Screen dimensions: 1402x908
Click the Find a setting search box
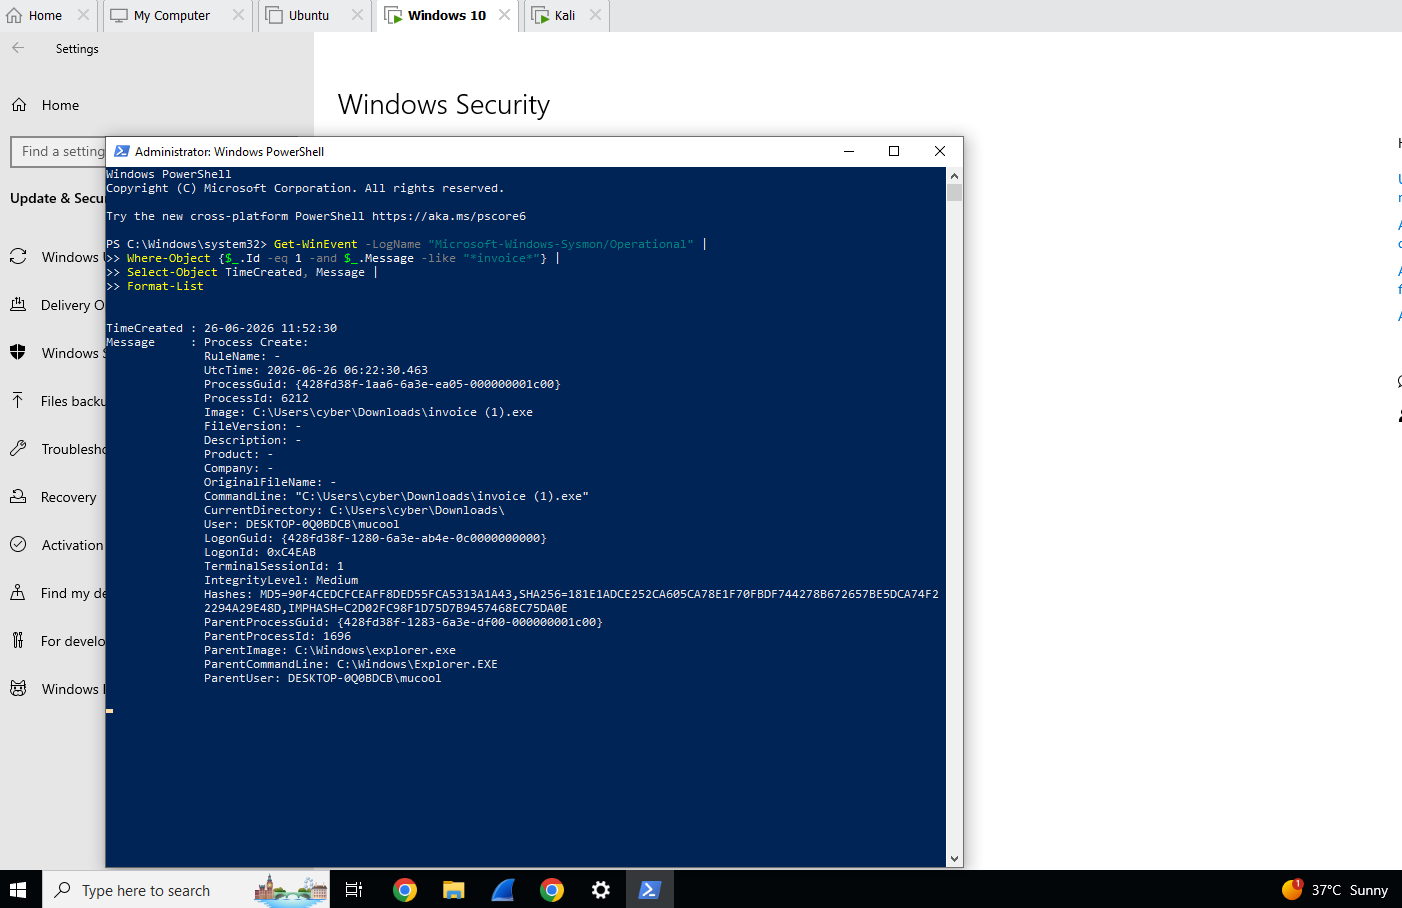[58, 152]
